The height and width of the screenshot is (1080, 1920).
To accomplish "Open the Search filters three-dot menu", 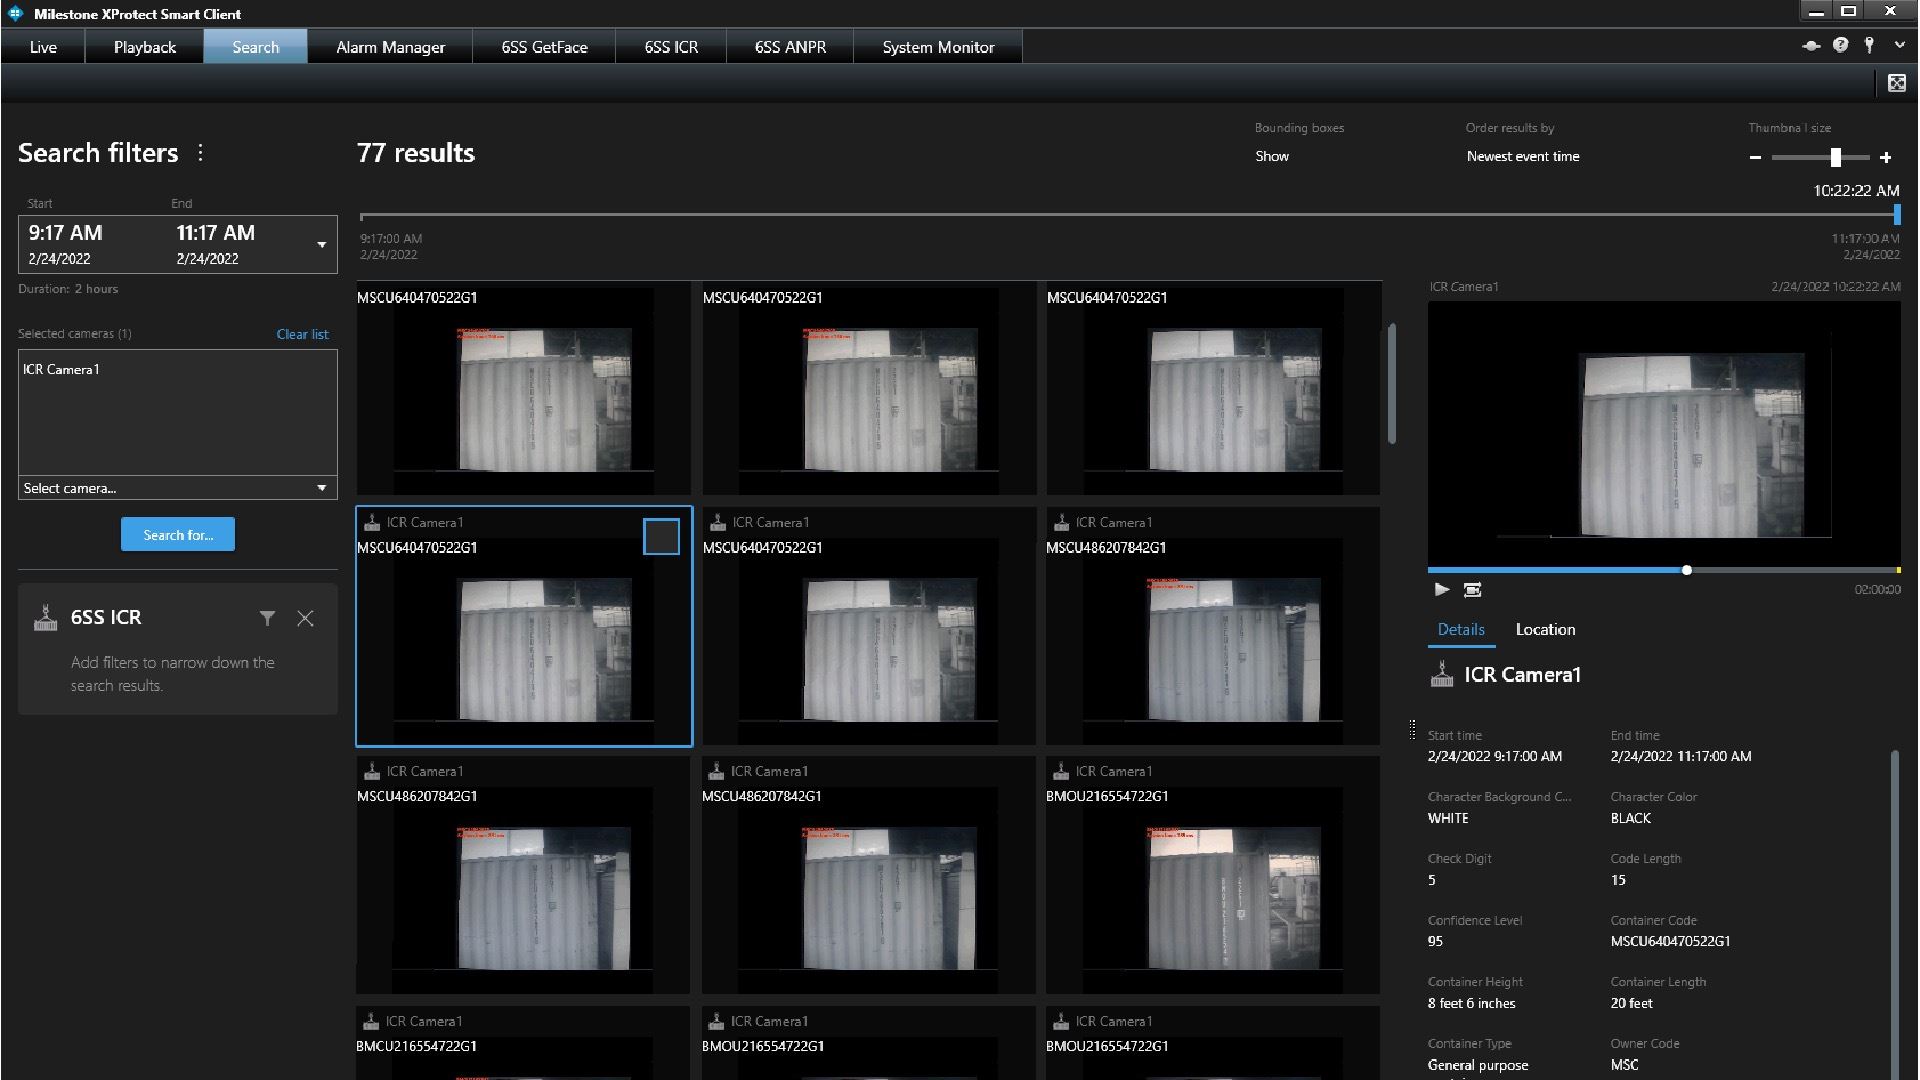I will pos(200,153).
